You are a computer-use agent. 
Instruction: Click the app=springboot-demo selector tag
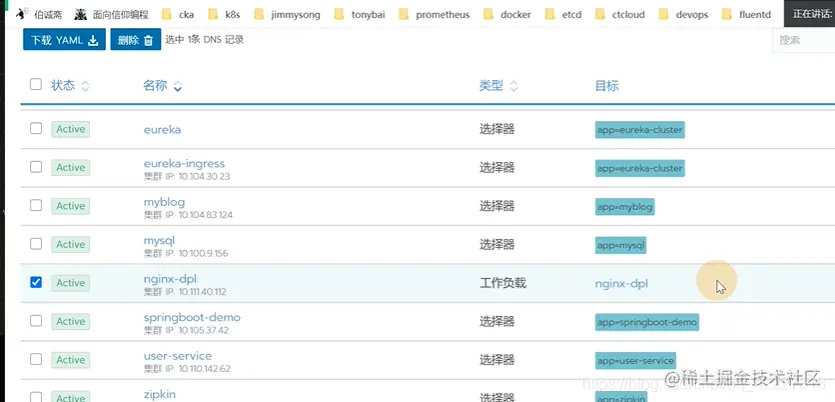(647, 322)
